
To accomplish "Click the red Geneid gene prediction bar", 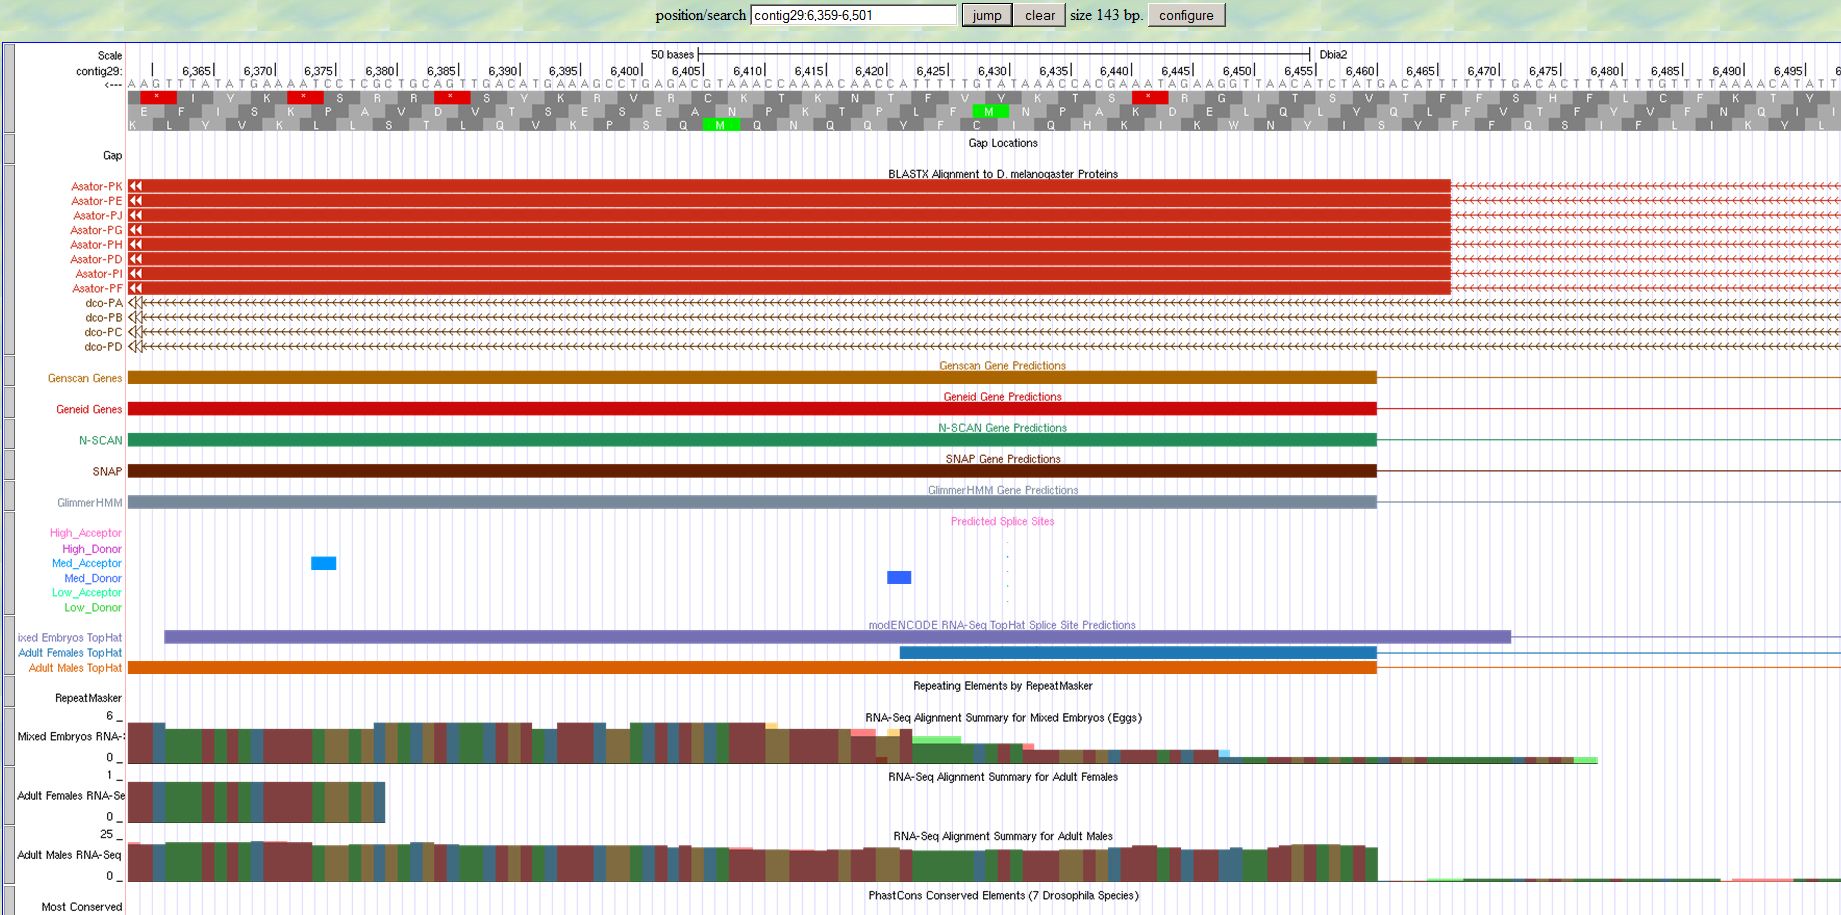I will pyautogui.click(x=752, y=409).
